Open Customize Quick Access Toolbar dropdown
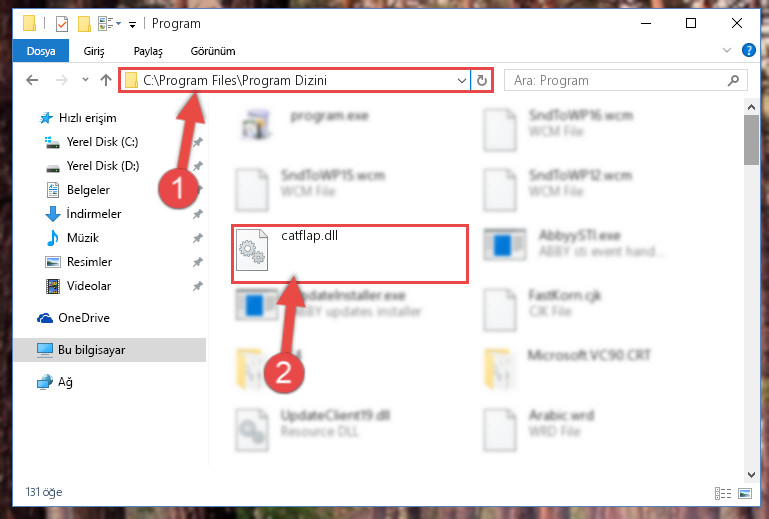The width and height of the screenshot is (769, 519). tap(132, 24)
